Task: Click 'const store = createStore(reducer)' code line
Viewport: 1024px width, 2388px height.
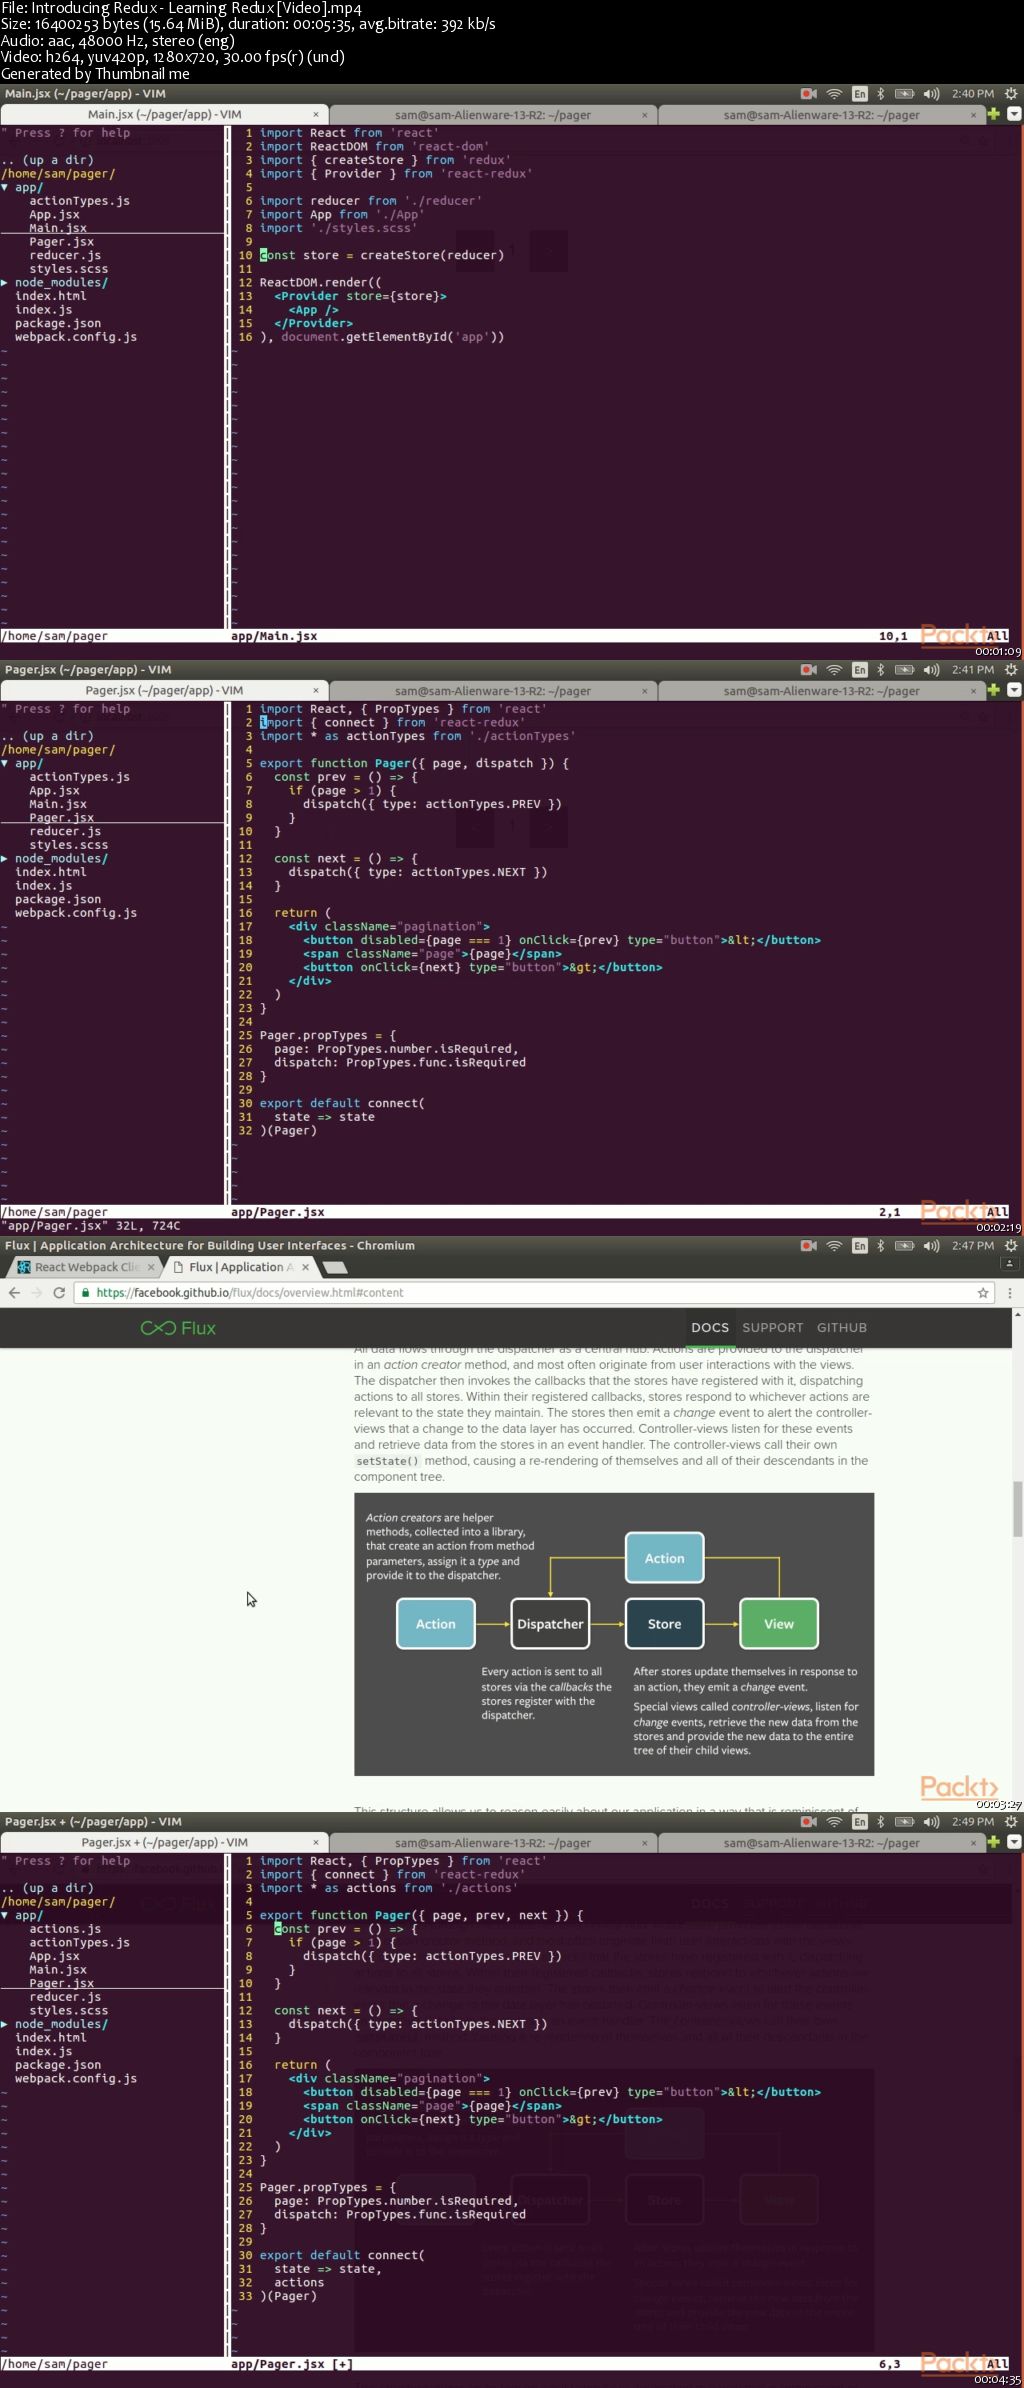Action: pos(382,255)
